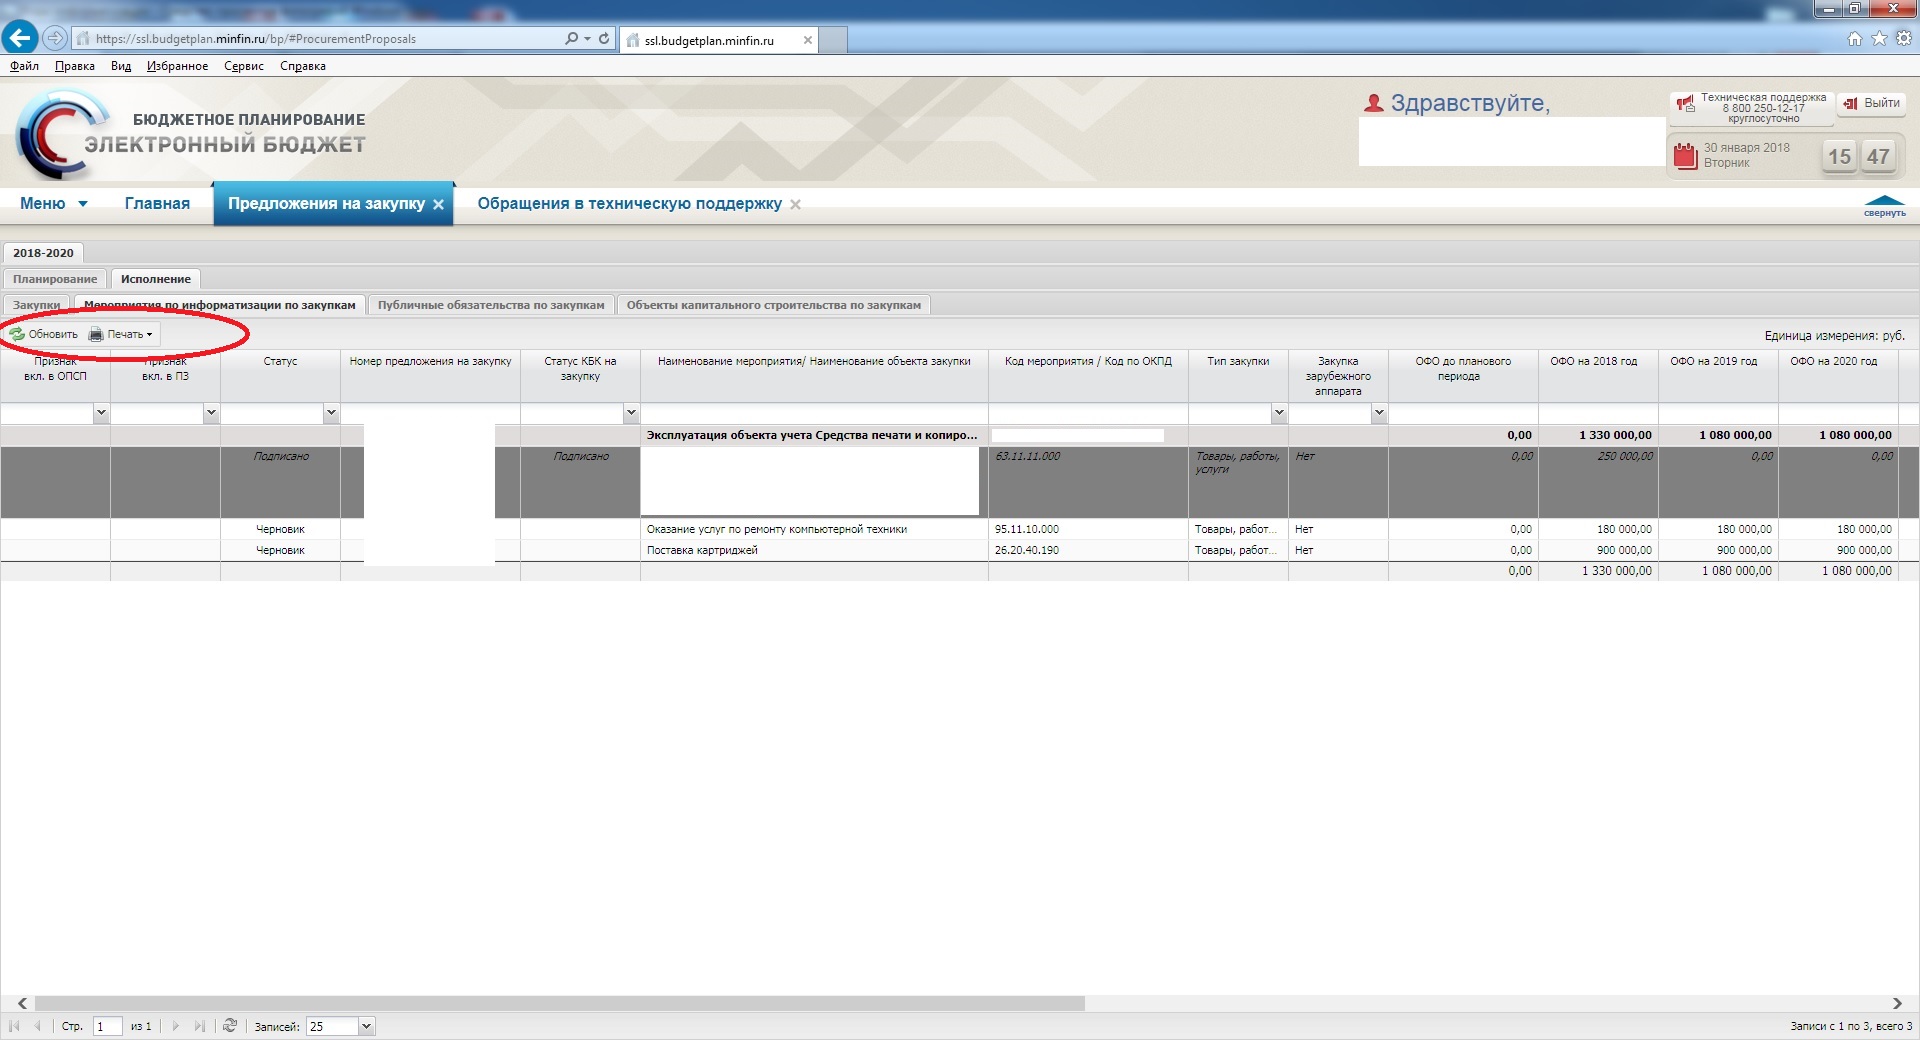
Task: Open the Печать dropdown button
Action: pyautogui.click(x=122, y=335)
